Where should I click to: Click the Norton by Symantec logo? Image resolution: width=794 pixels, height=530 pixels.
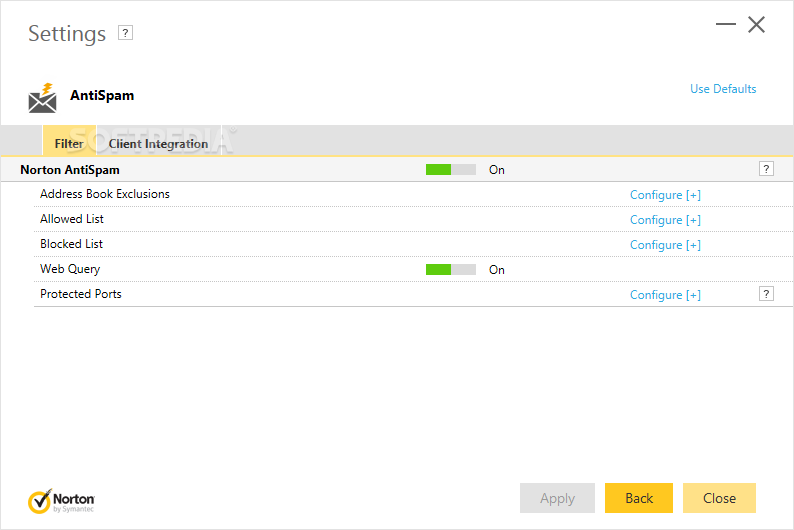(61, 501)
